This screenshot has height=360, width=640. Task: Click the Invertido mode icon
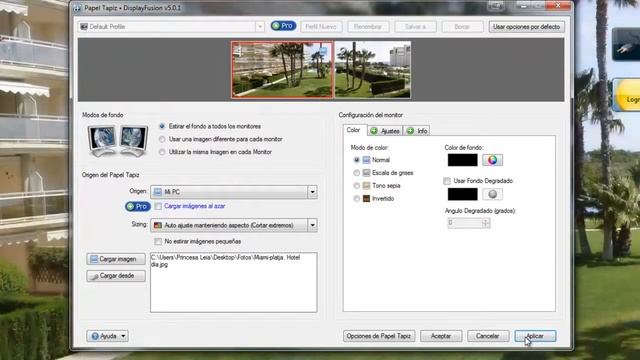click(367, 199)
